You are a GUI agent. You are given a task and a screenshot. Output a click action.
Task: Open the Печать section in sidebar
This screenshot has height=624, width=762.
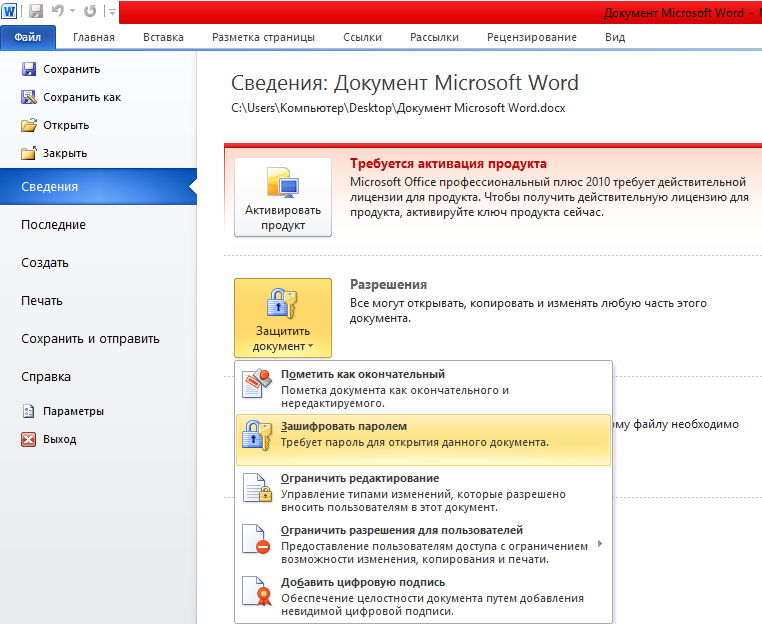(42, 301)
